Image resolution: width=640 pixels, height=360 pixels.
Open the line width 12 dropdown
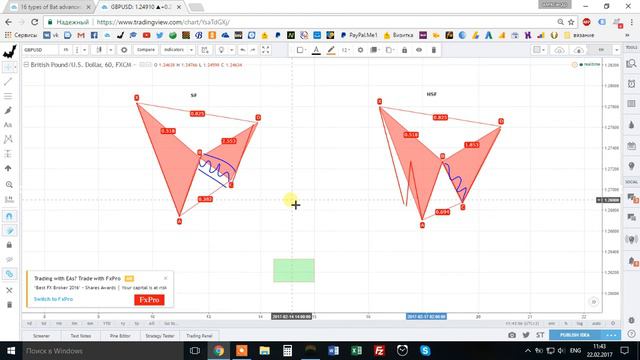coord(346,50)
